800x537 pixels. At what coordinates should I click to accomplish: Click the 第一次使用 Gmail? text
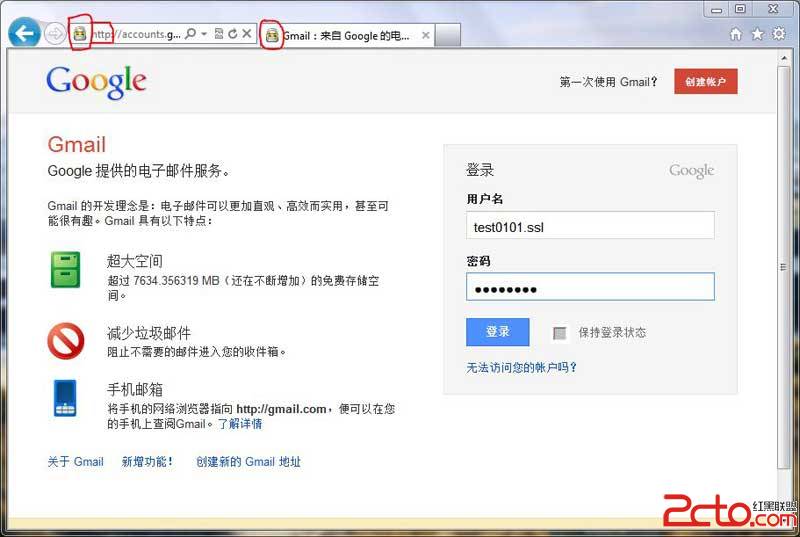click(608, 82)
